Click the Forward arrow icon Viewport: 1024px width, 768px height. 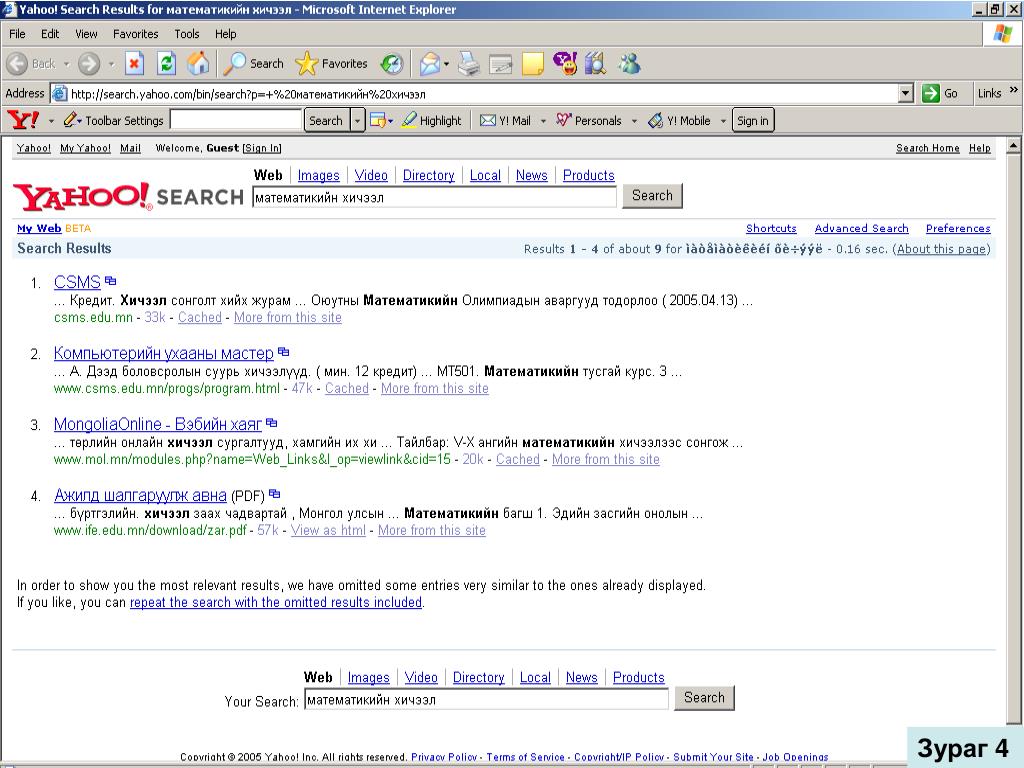pos(89,64)
